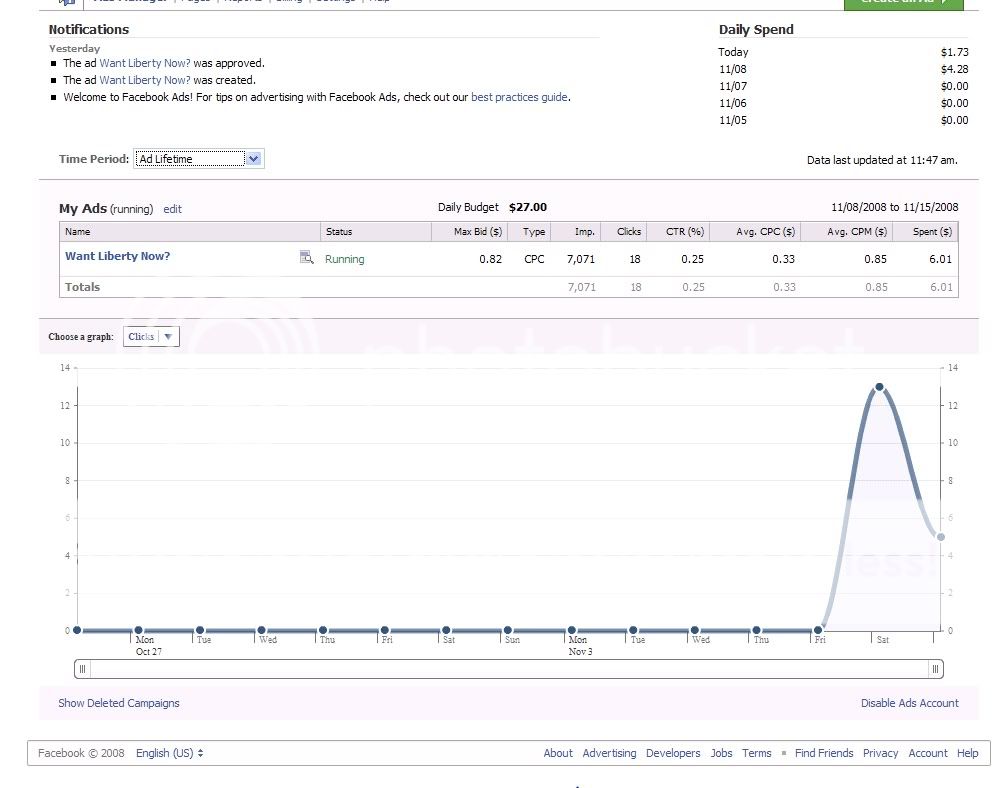This screenshot has width=1000, height=788.
Task: Click the Data last updated at 11:47 am text
Action: click(882, 160)
